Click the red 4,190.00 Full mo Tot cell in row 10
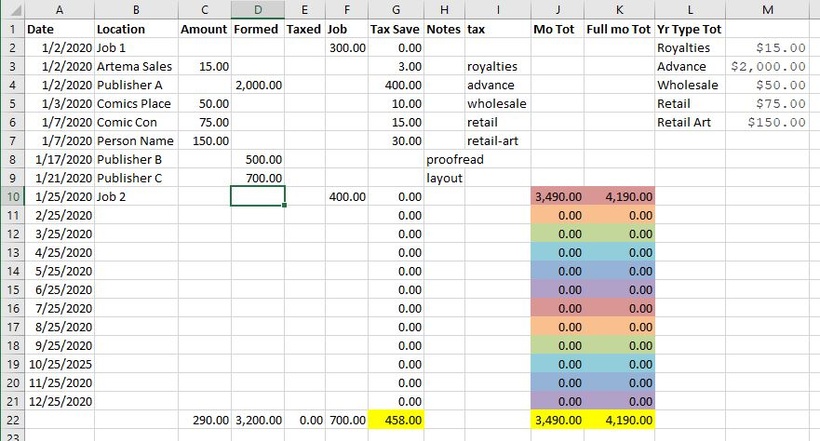The height and width of the screenshot is (441, 820). pyautogui.click(x=619, y=197)
